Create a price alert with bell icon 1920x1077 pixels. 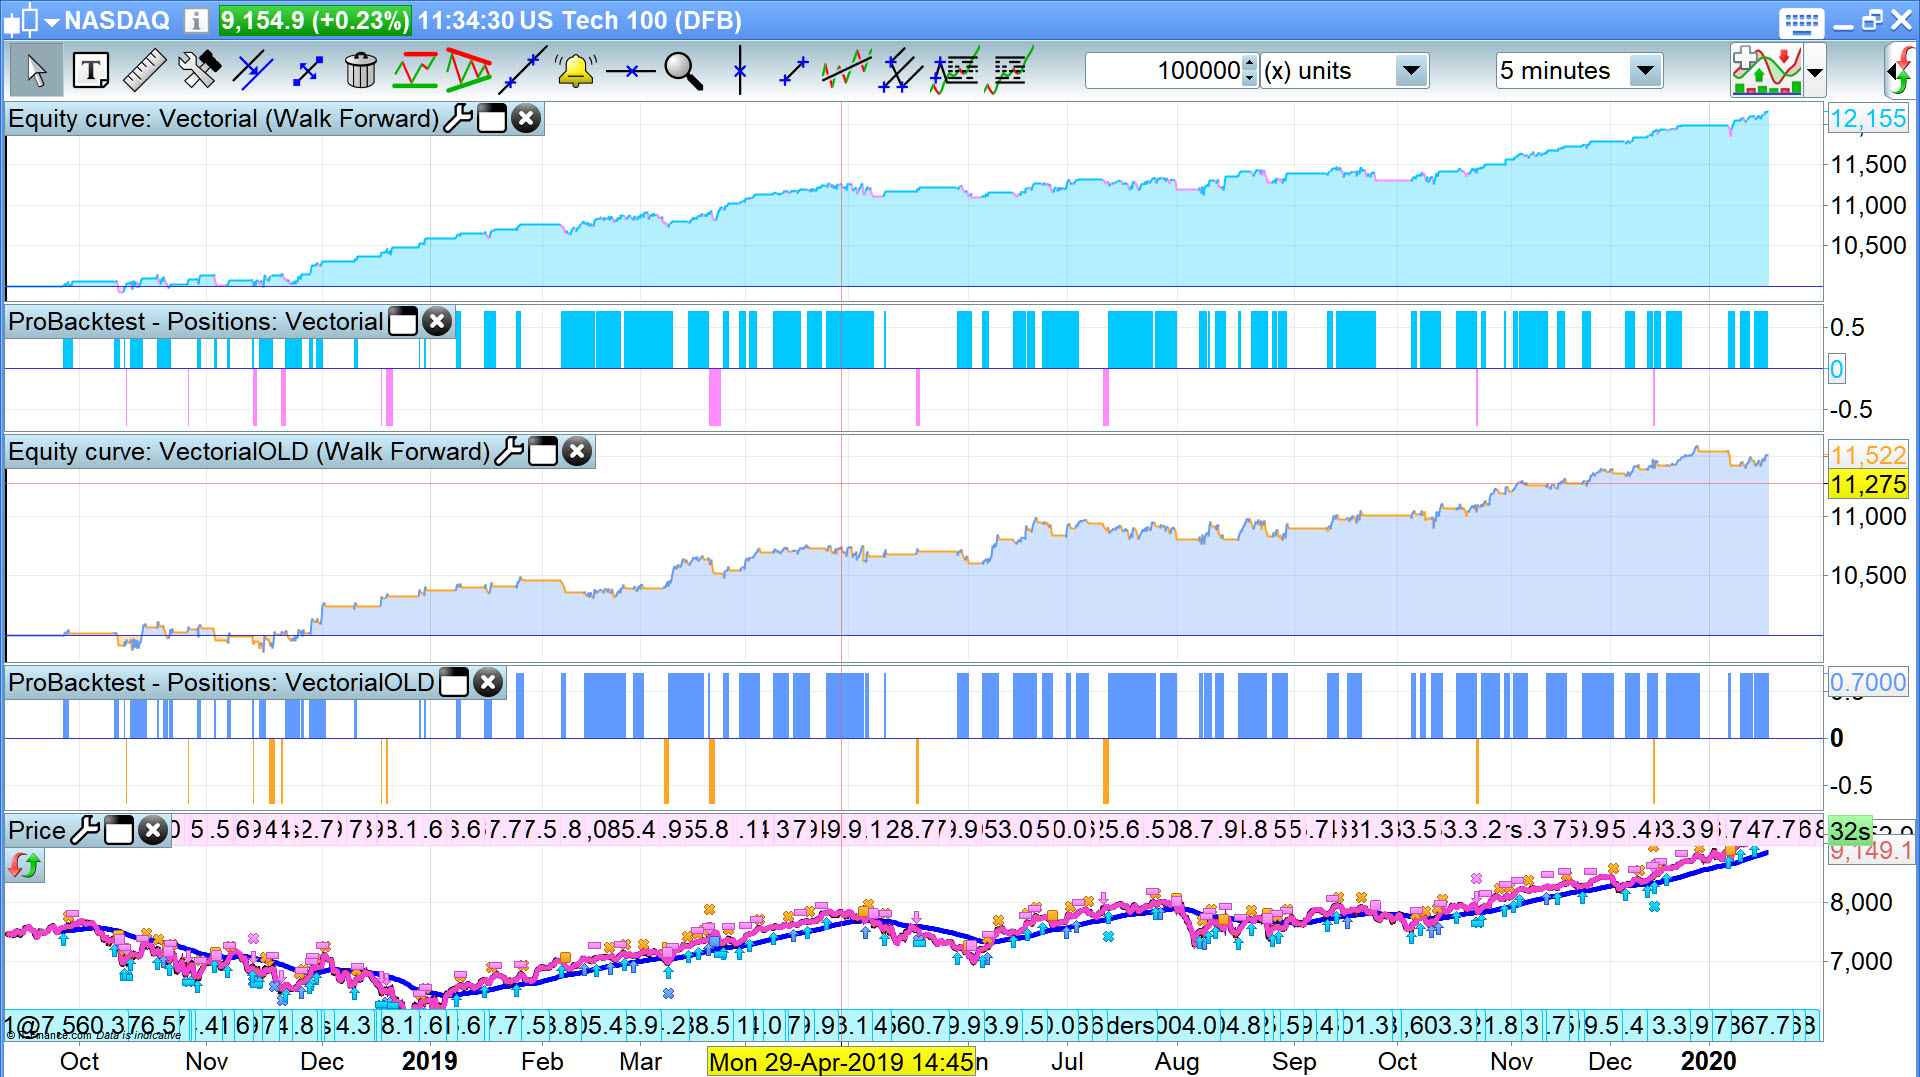click(x=576, y=71)
